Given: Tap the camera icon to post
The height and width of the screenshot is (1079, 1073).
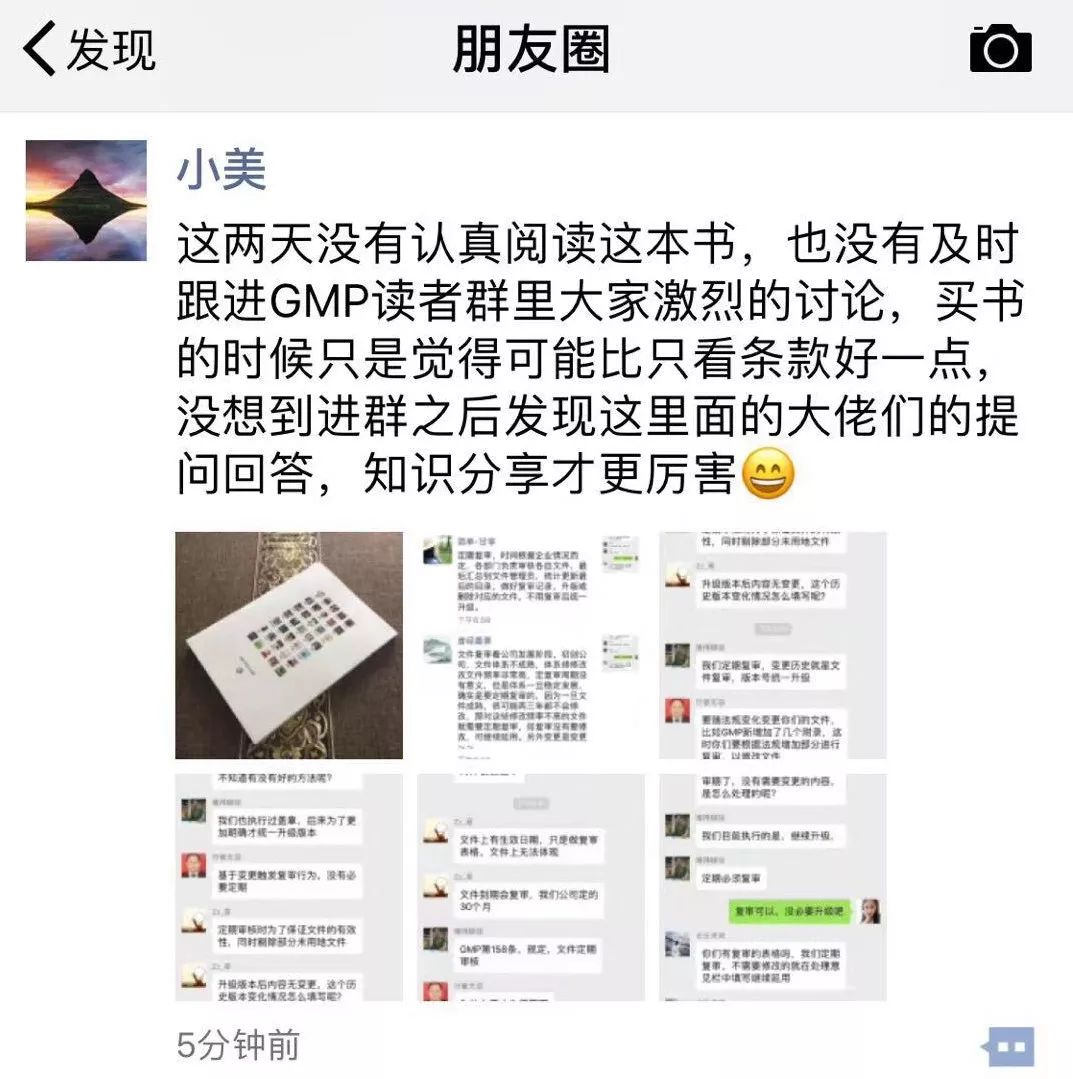Looking at the screenshot, I should (1000, 48).
